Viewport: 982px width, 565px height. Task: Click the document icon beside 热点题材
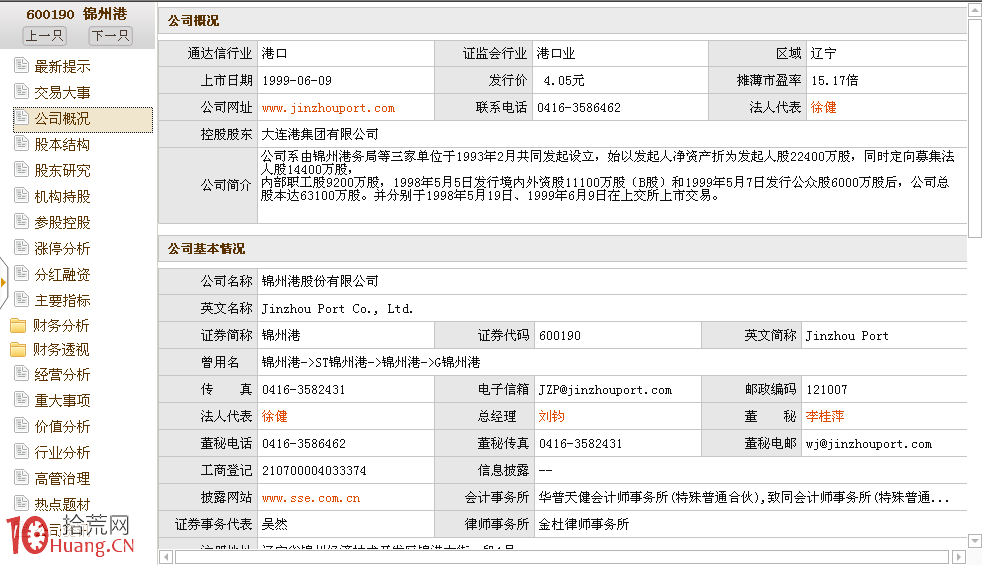(x=21, y=503)
